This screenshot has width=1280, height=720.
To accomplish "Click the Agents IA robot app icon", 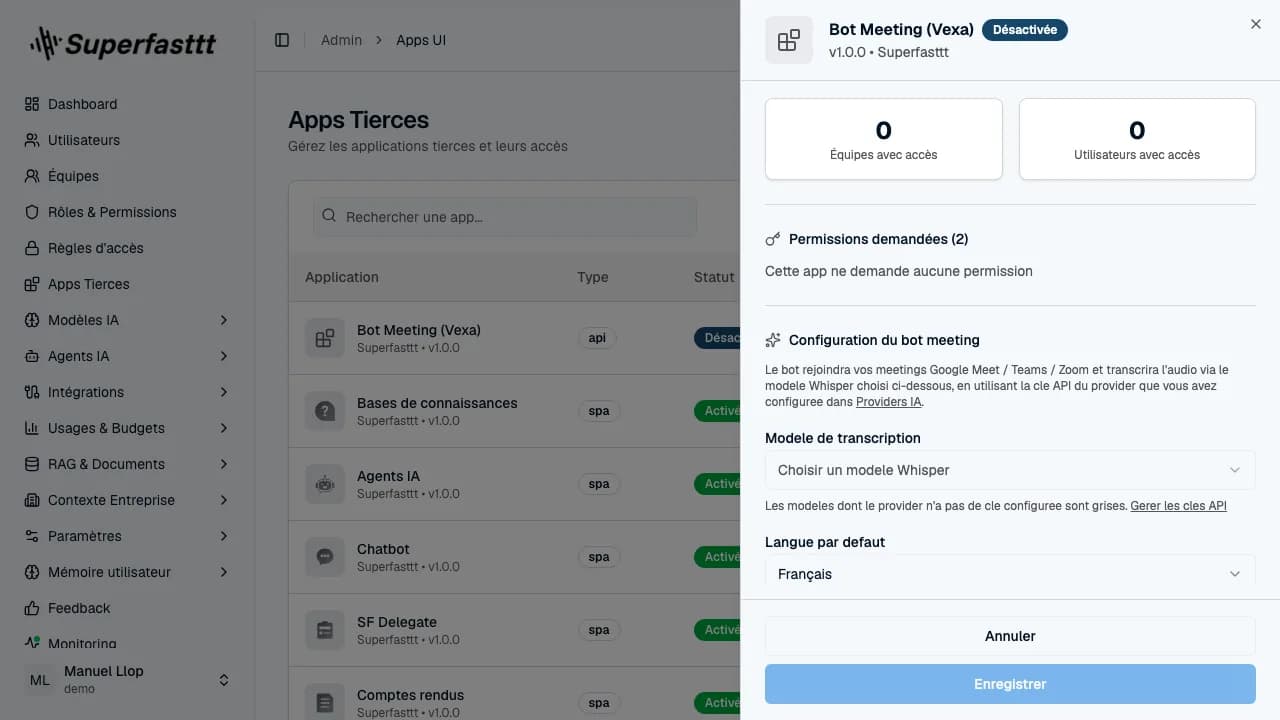I will tap(325, 484).
